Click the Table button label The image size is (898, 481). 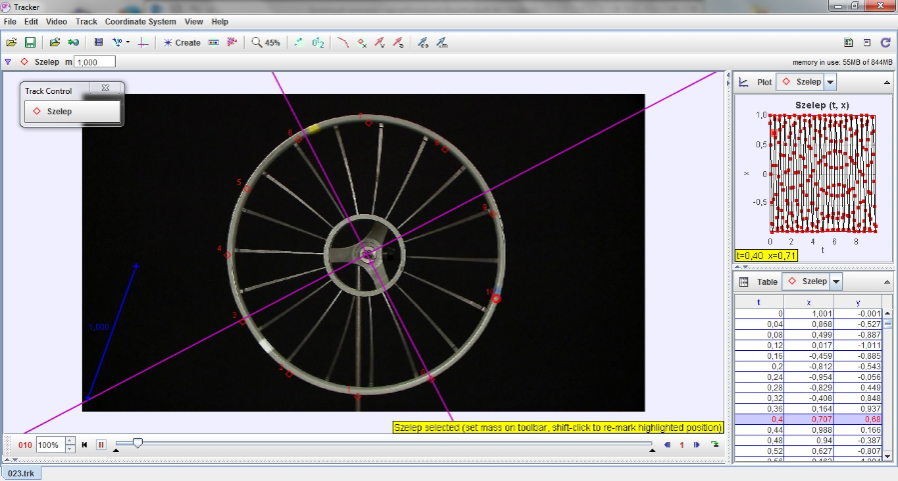[766, 282]
